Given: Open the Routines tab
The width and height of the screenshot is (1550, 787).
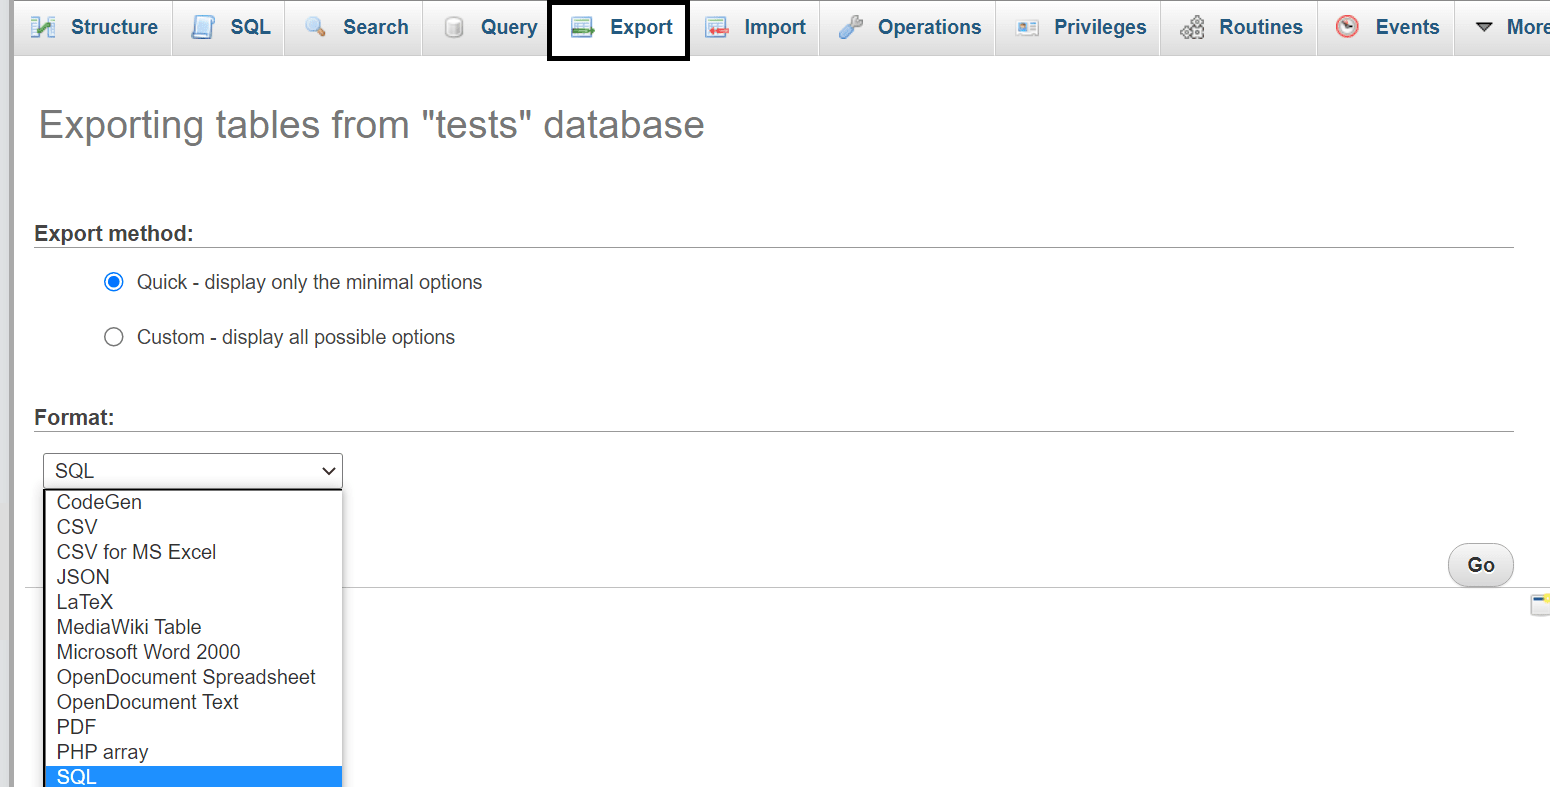Looking at the screenshot, I should (x=1240, y=27).
